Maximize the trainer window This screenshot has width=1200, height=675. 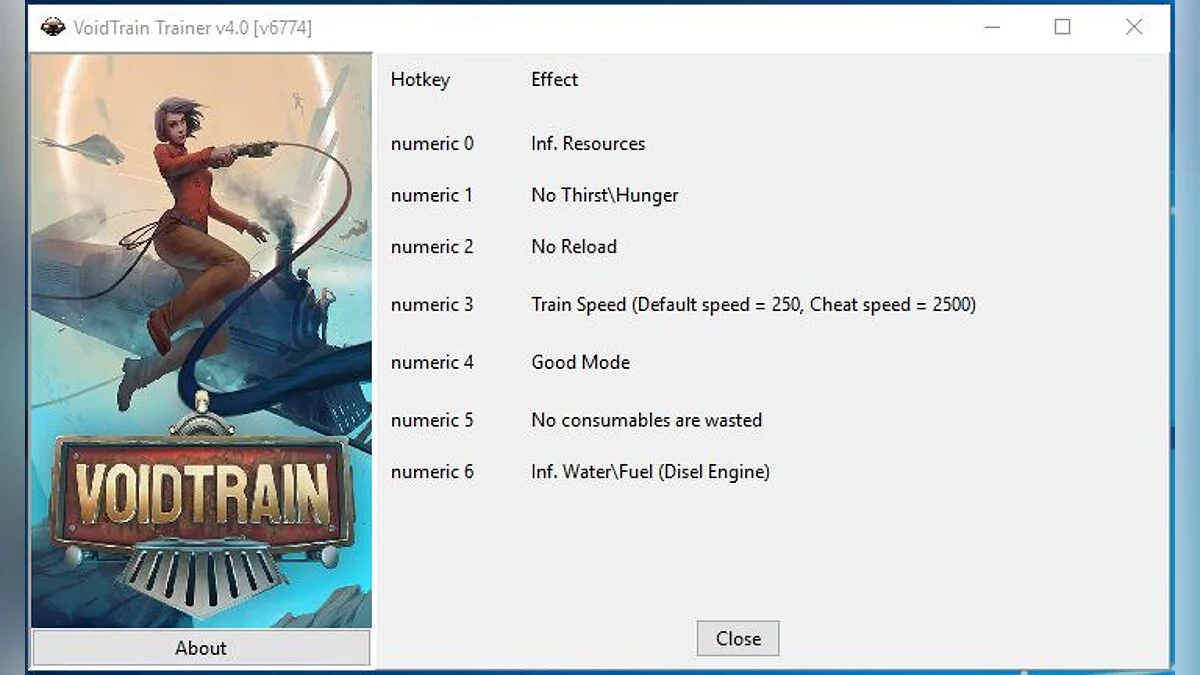[1062, 28]
